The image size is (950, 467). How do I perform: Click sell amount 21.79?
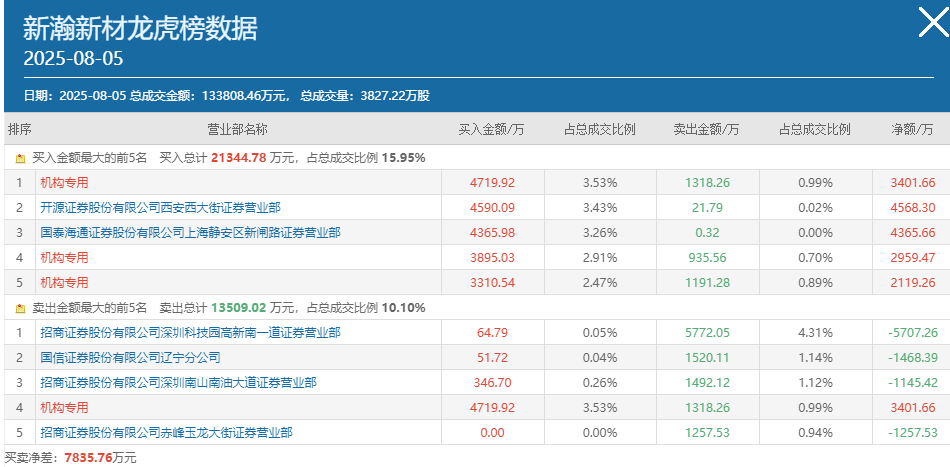[x=707, y=208]
